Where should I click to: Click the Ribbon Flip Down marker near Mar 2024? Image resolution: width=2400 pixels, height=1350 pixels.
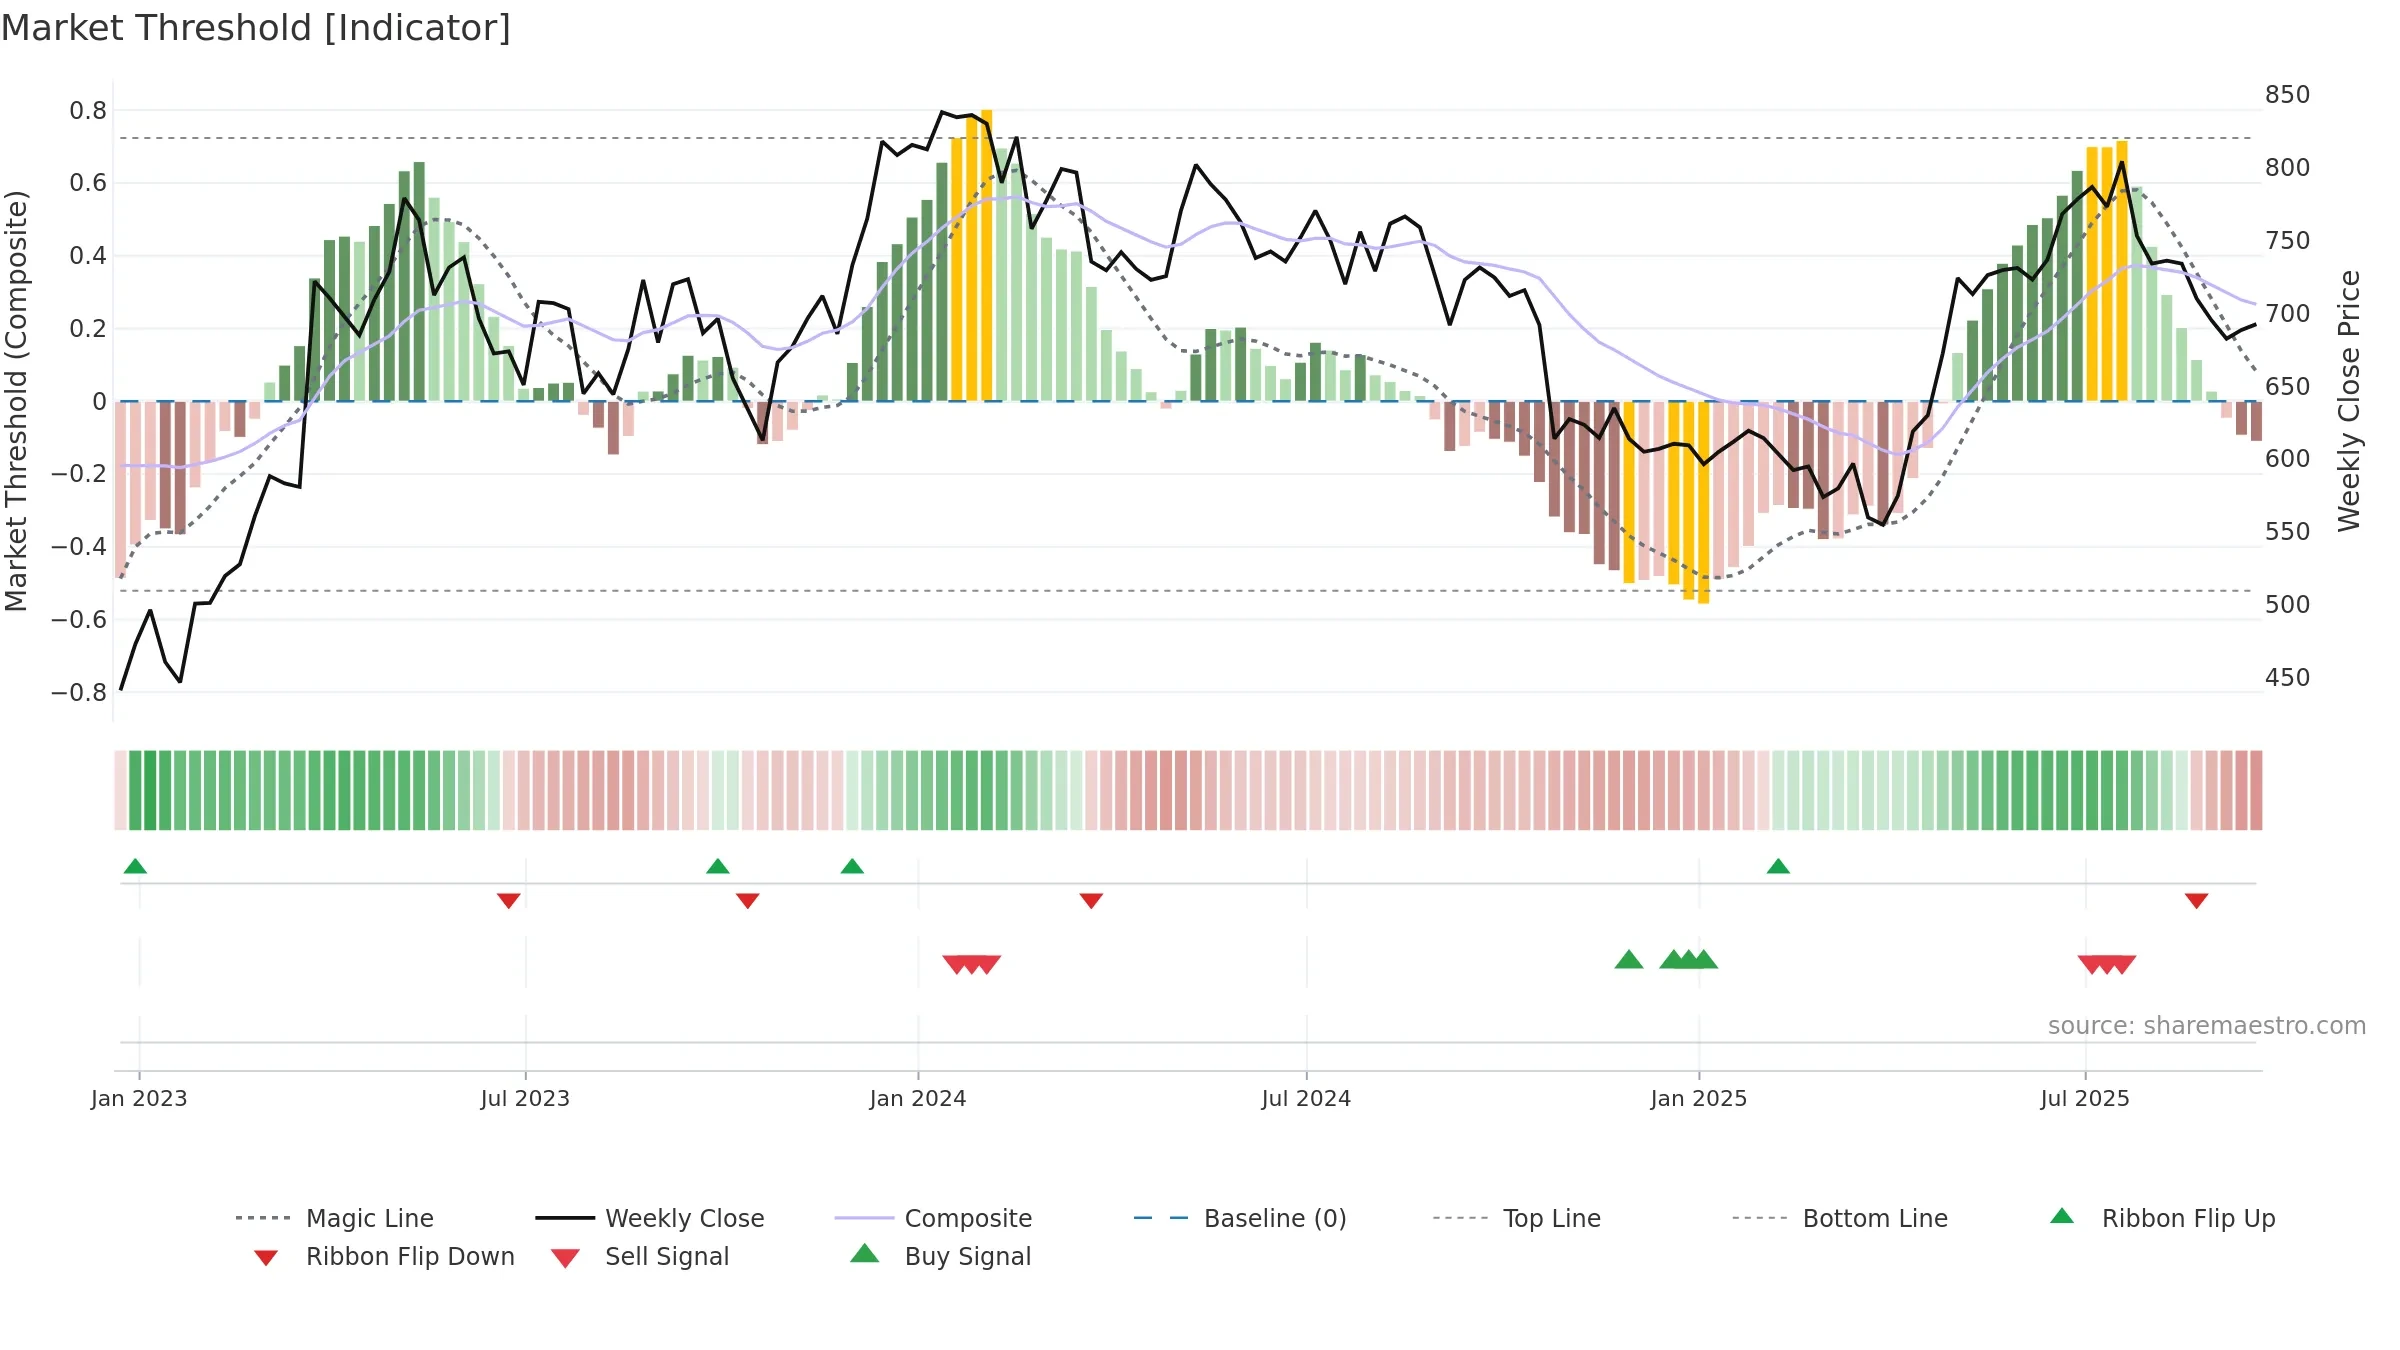1091,901
